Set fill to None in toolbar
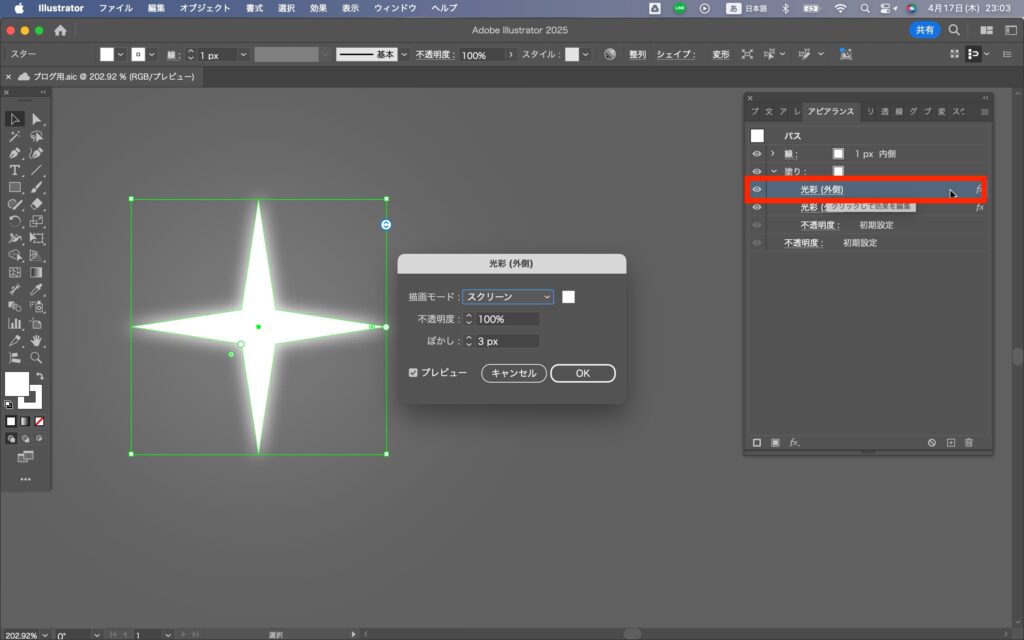 39,421
